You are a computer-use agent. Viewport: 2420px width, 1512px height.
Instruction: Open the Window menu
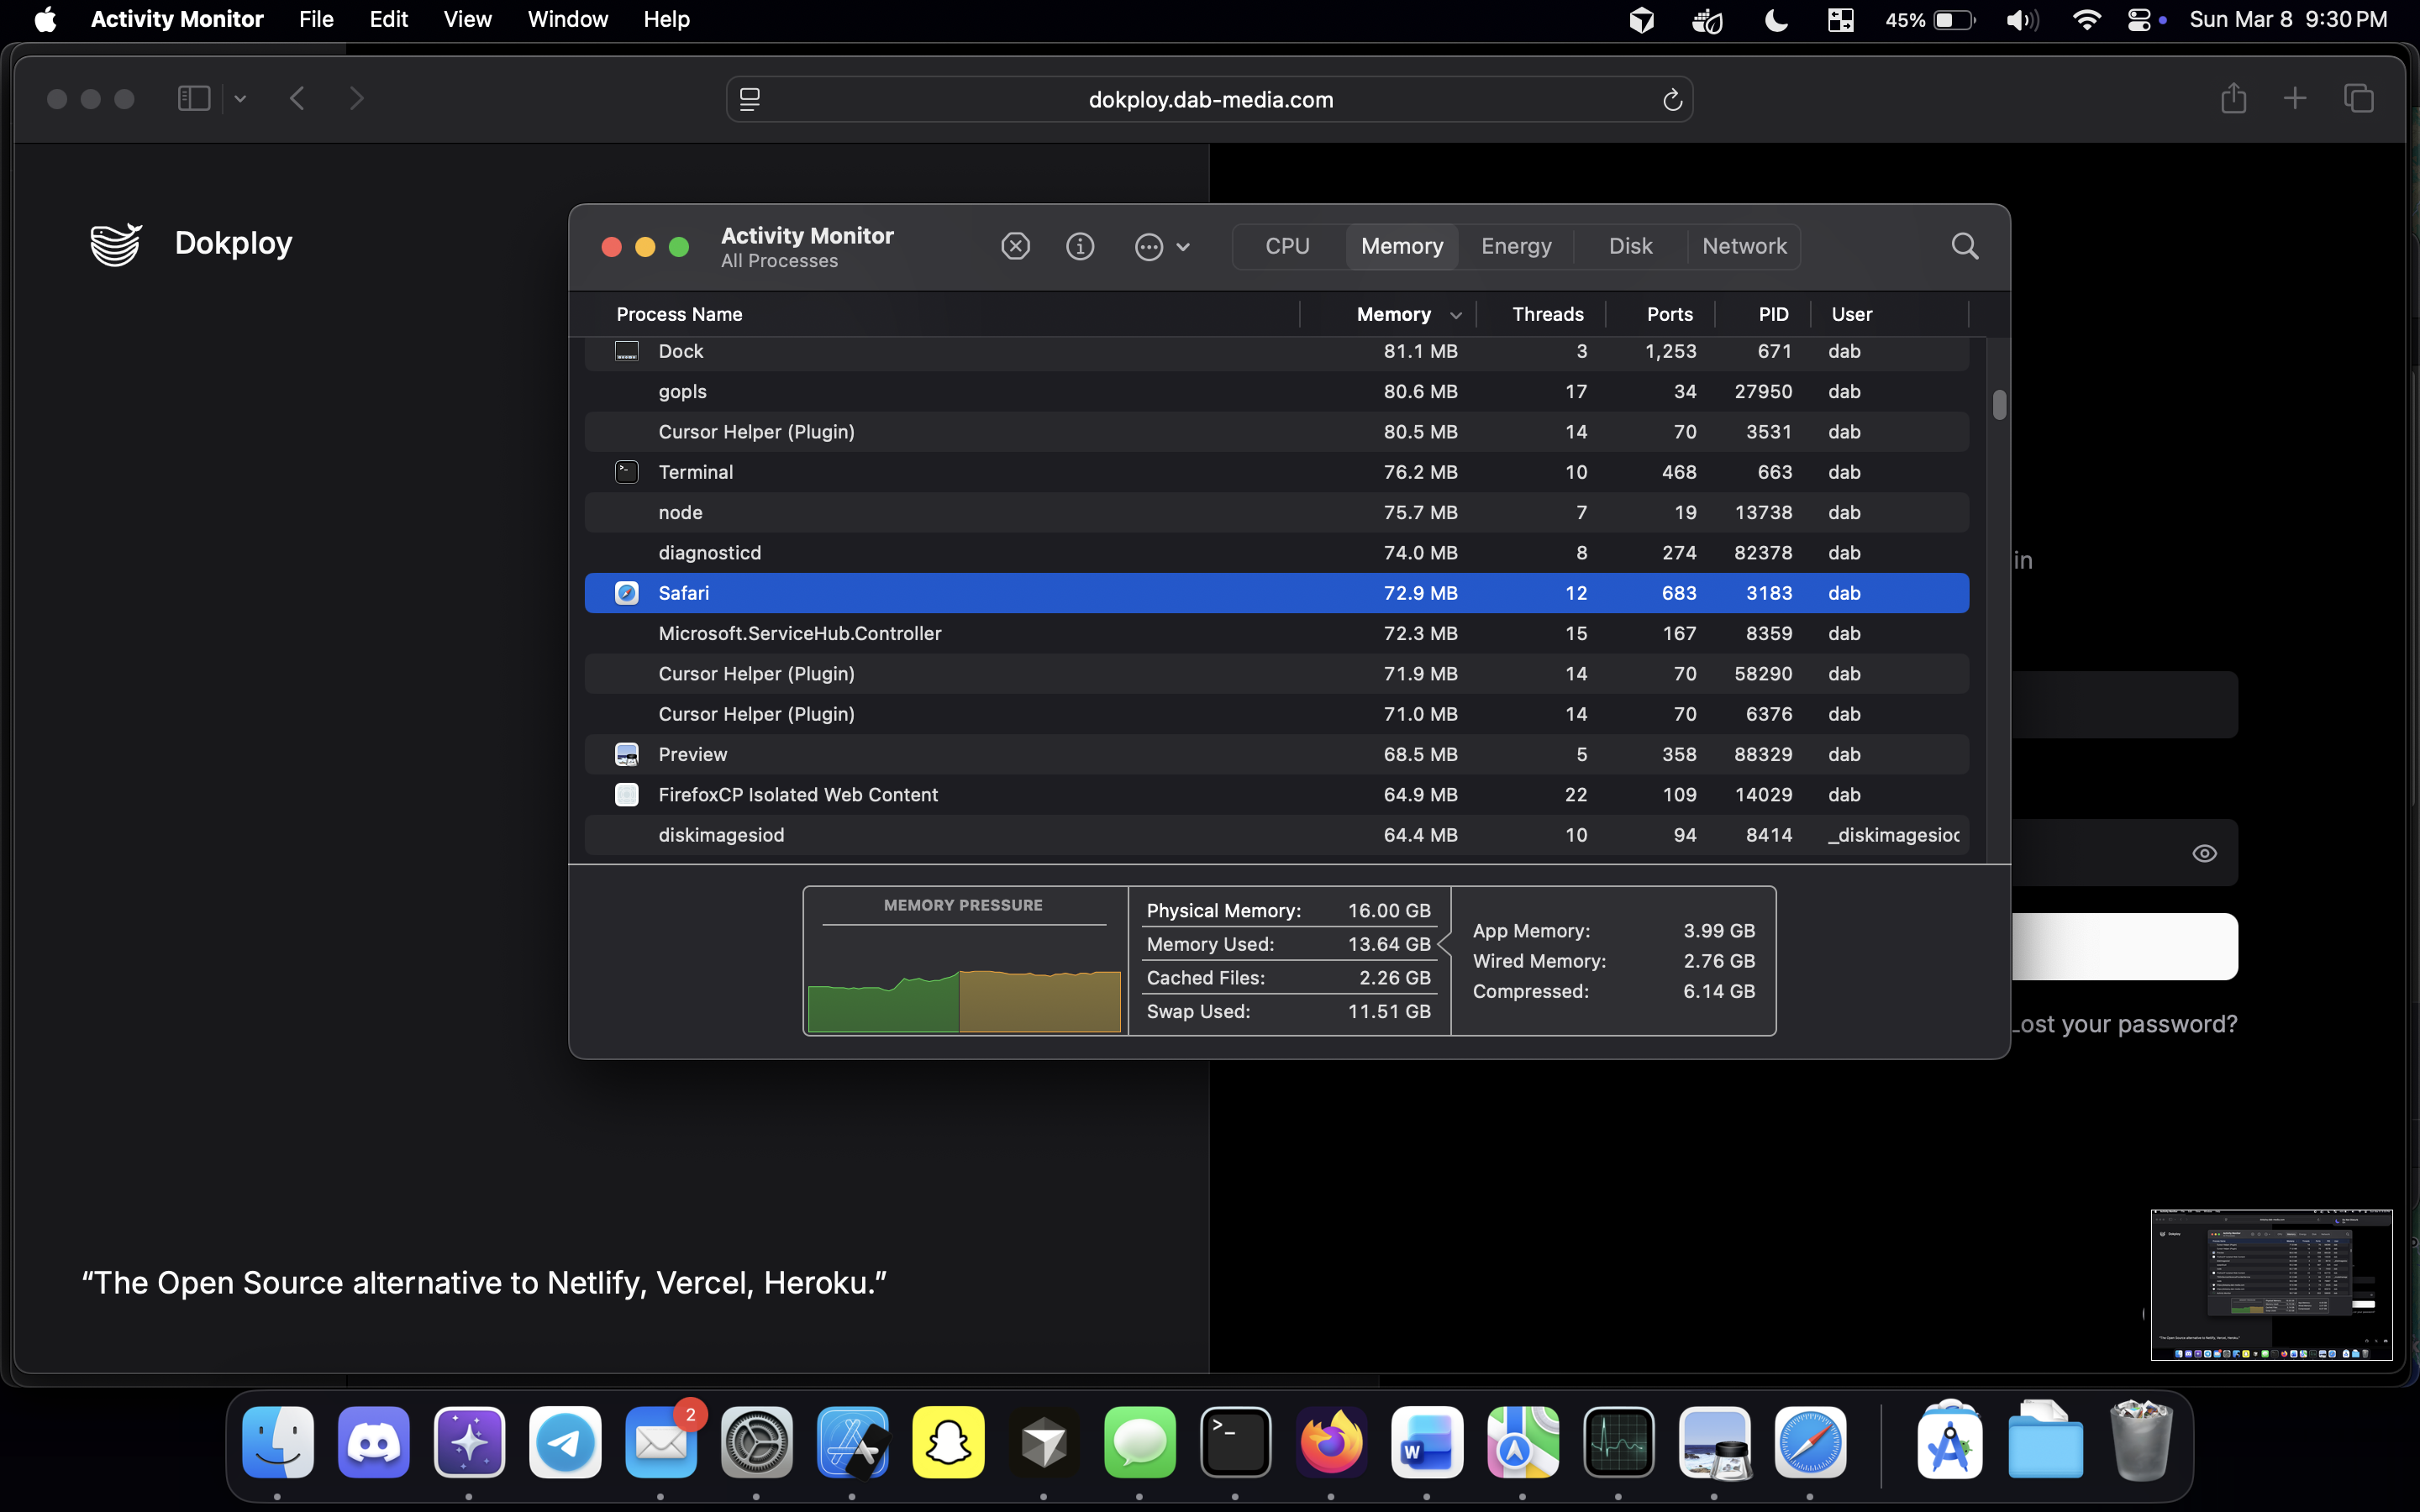pyautogui.click(x=566, y=19)
